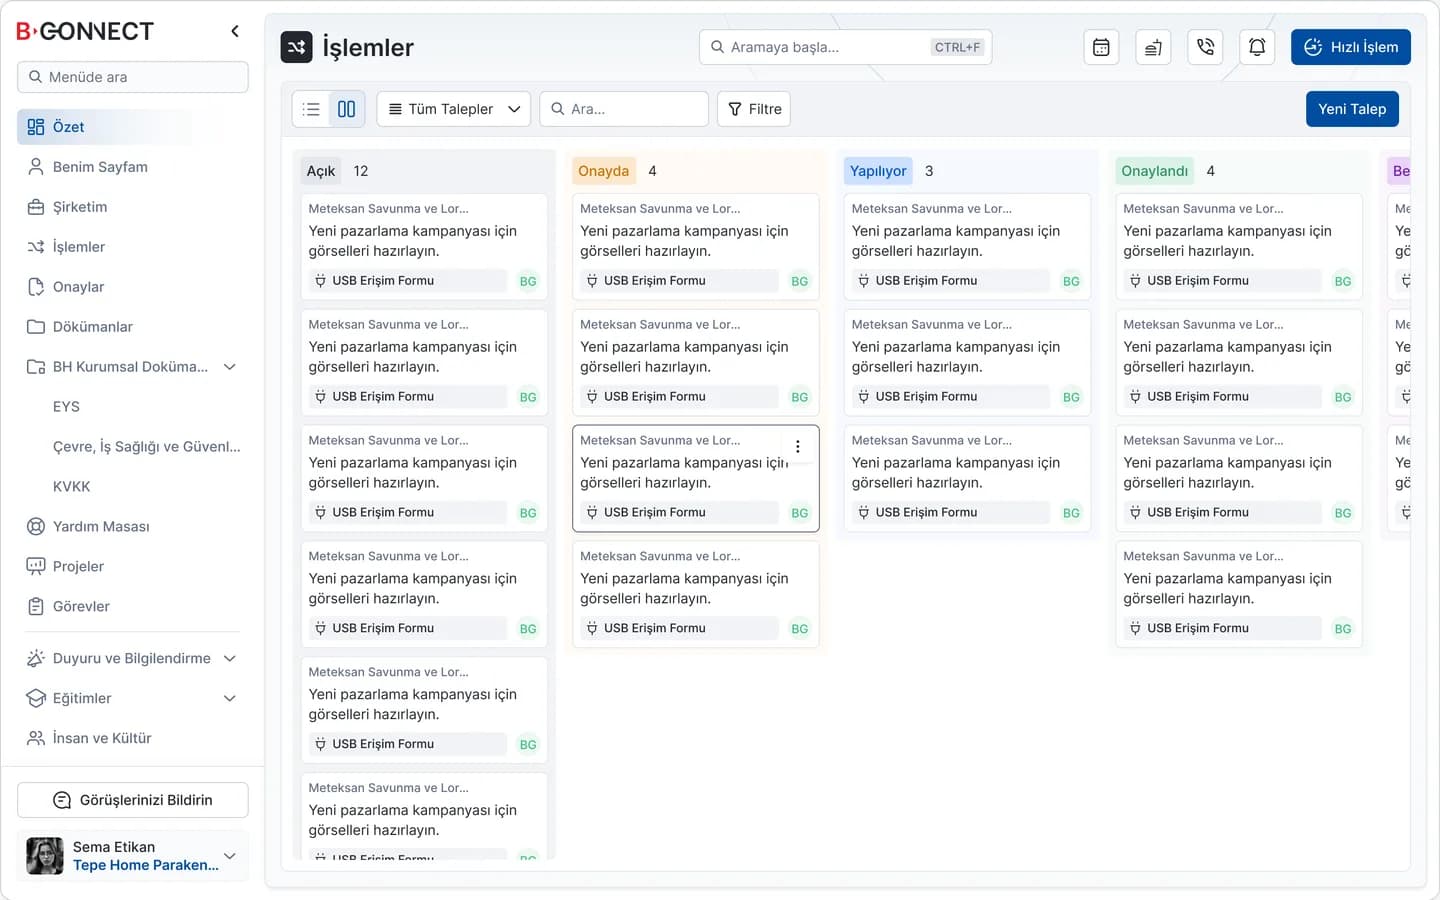The image size is (1440, 900).
Task: Create a new request with Yeni Talep
Action: [1352, 109]
